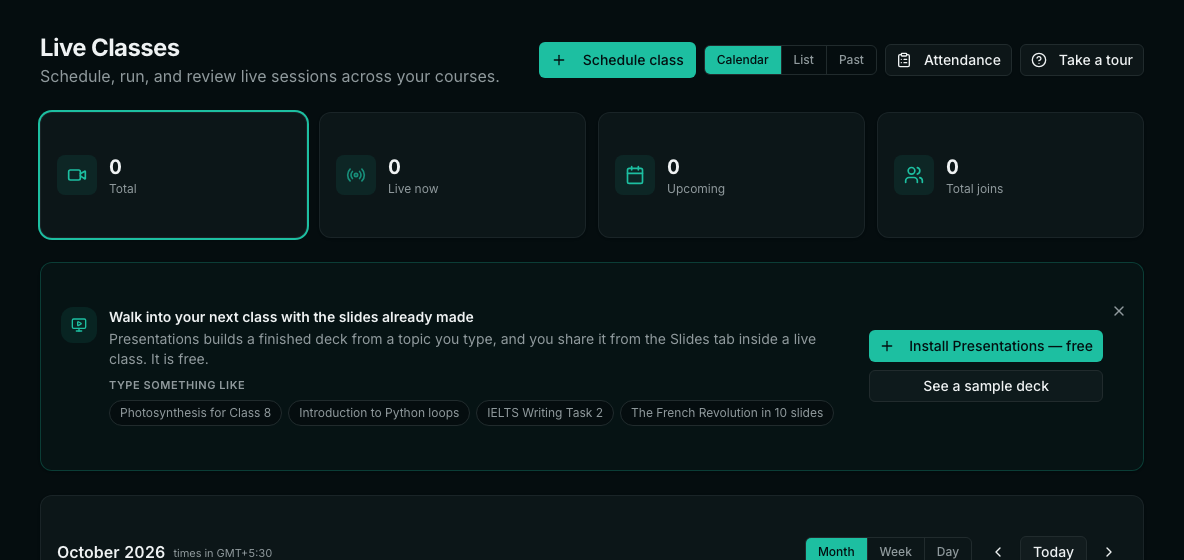This screenshot has width=1184, height=560.
Task: Go to previous month with left chevron
Action: [x=997, y=552]
